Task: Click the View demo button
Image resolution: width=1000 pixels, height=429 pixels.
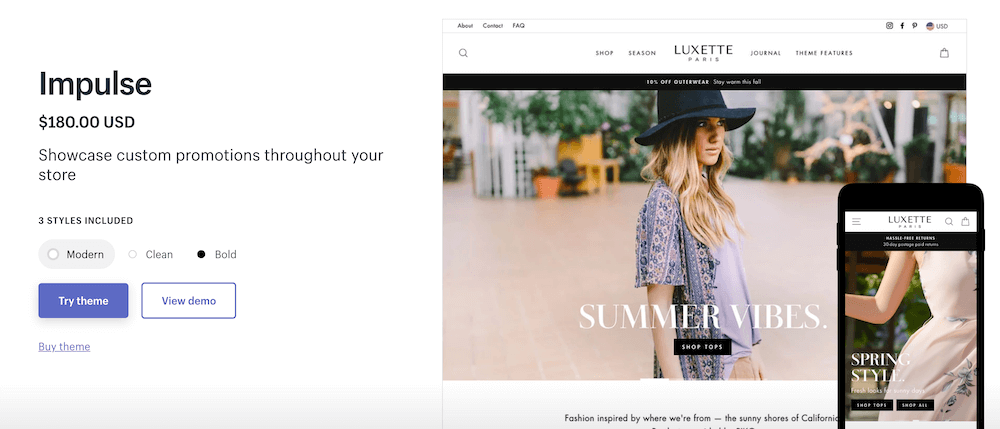Action: click(189, 301)
